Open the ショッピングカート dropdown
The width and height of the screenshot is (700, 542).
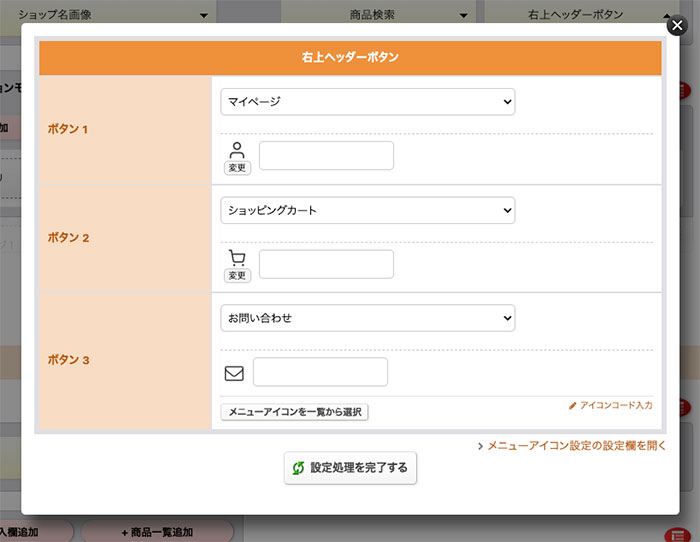pyautogui.click(x=367, y=210)
